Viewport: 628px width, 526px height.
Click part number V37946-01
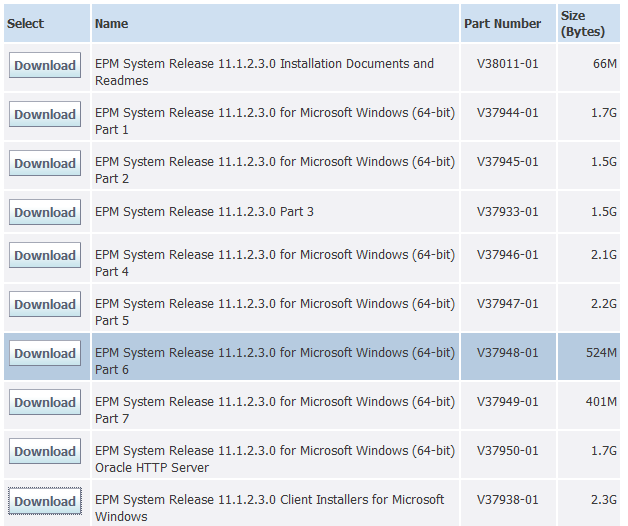click(507, 254)
